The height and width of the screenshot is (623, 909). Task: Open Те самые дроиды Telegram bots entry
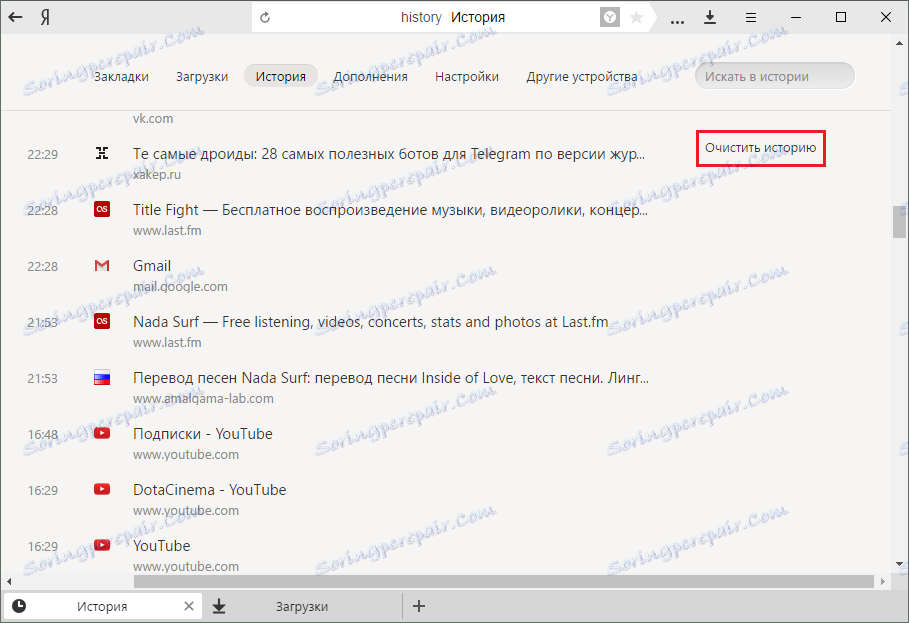[x=388, y=154]
